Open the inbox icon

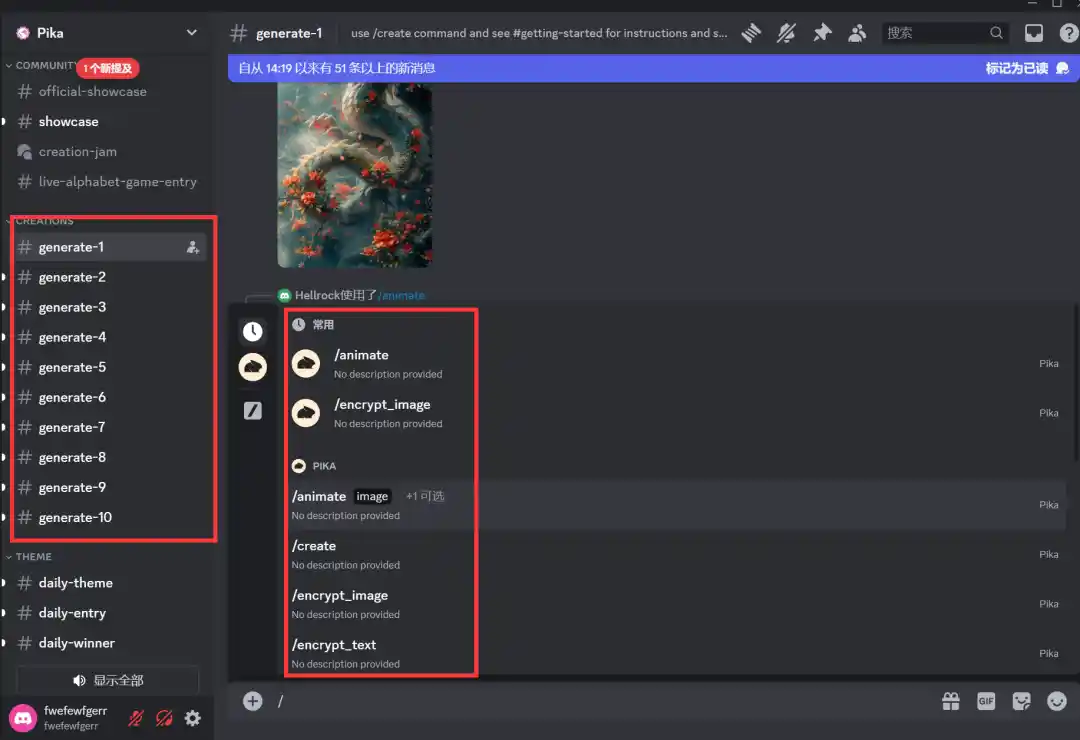tap(1034, 33)
